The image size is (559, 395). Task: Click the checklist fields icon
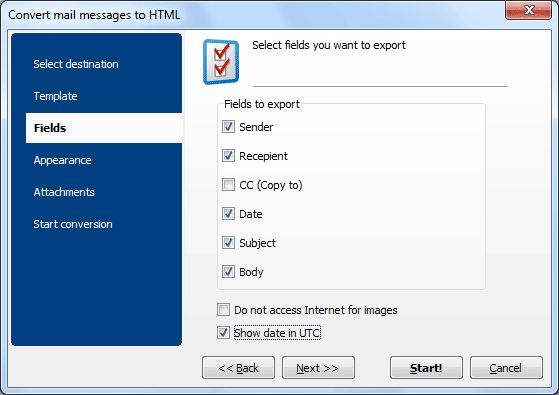coord(221,62)
